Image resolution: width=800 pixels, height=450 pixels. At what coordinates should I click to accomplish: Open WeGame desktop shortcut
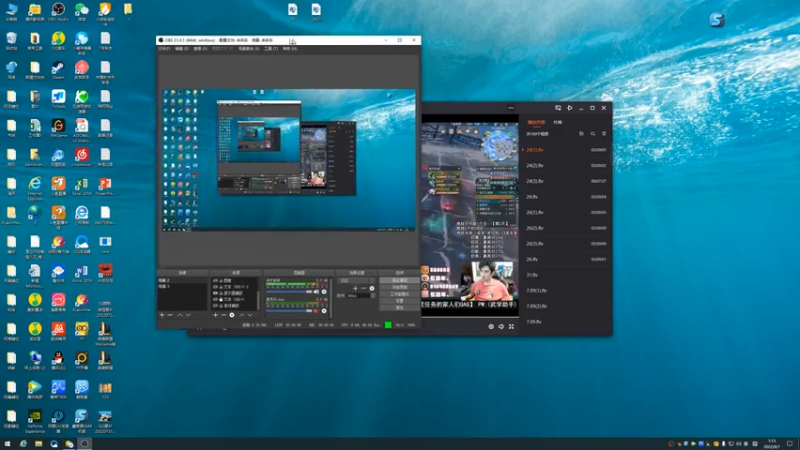pyautogui.click(x=58, y=128)
